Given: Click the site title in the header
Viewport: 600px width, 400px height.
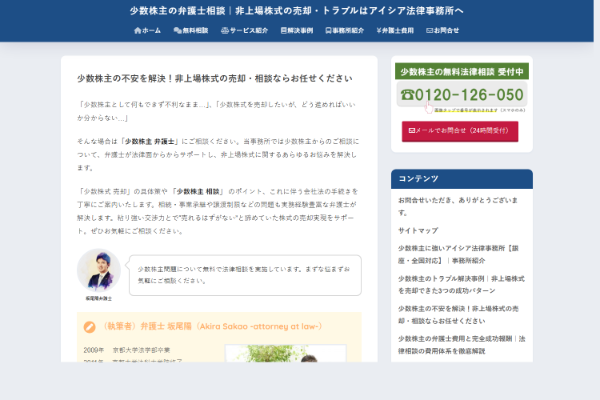Looking at the screenshot, I should tap(297, 11).
